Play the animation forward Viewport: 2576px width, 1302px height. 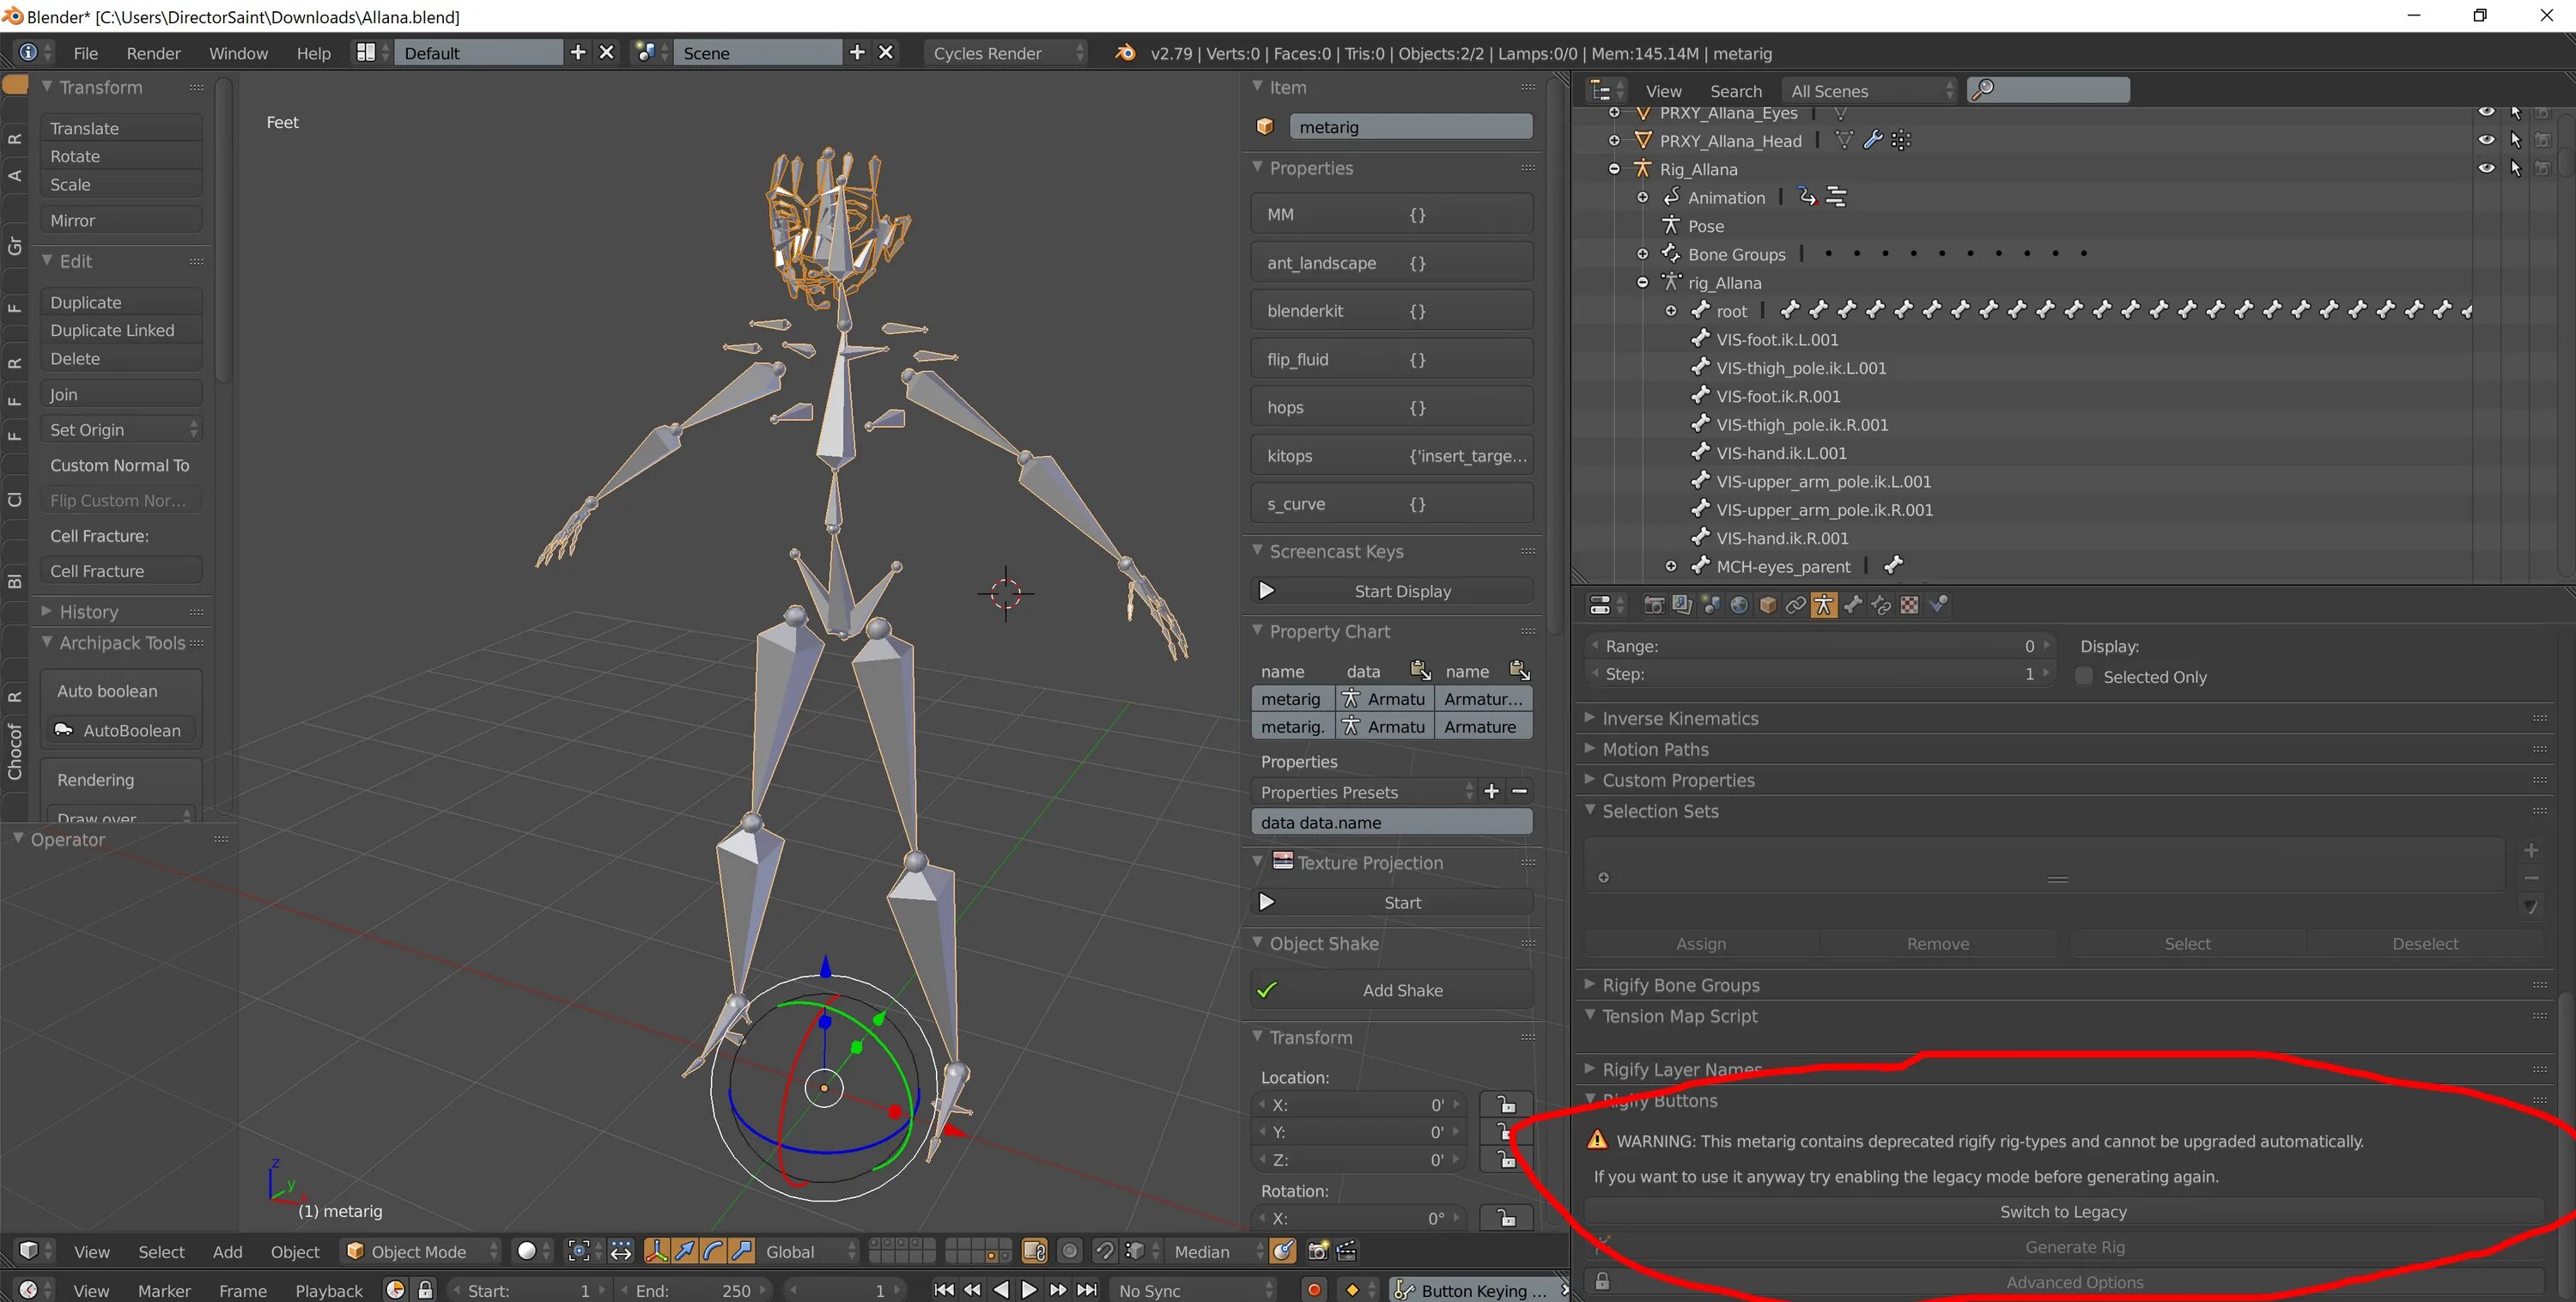(1029, 1290)
